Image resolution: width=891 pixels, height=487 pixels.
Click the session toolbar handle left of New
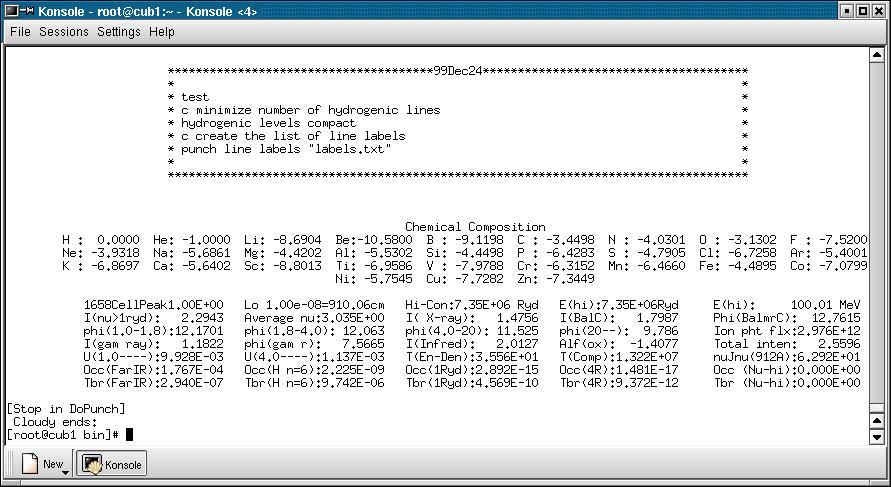pos(10,464)
